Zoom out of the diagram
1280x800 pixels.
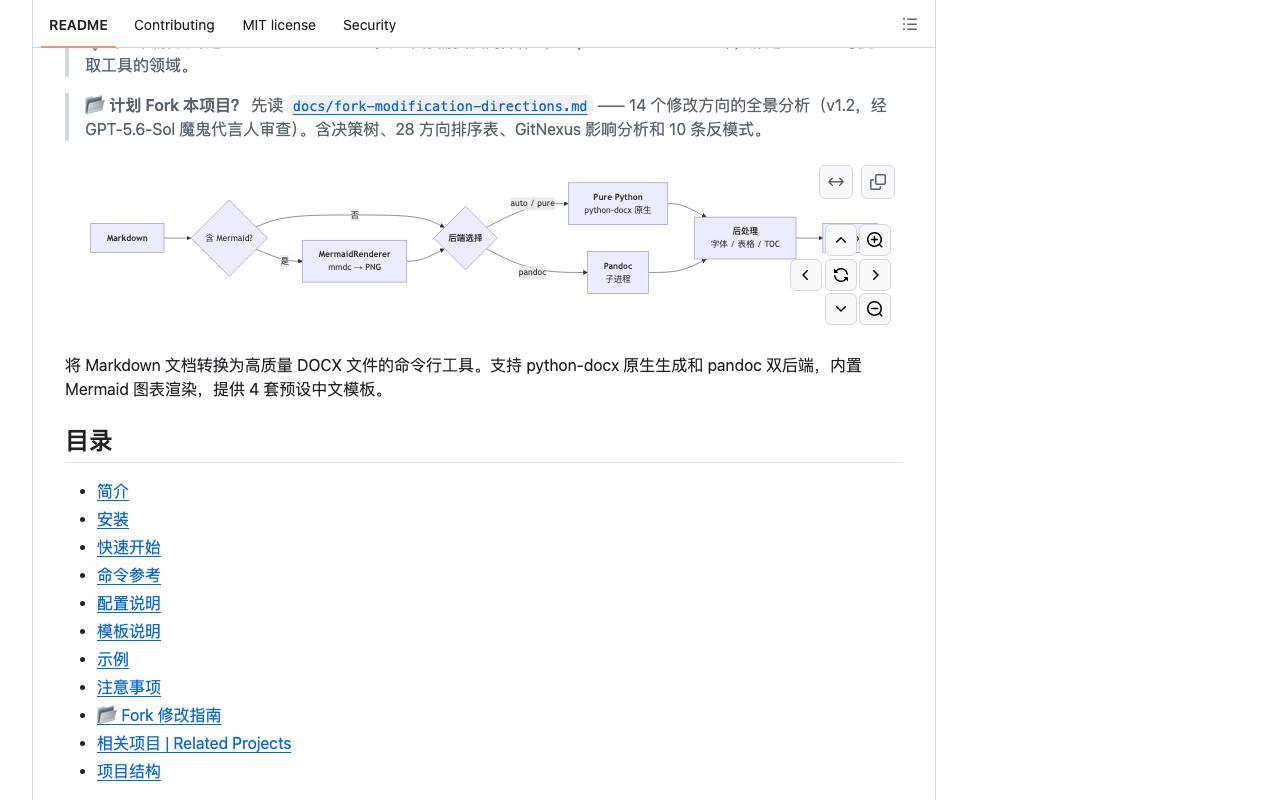click(x=875, y=309)
